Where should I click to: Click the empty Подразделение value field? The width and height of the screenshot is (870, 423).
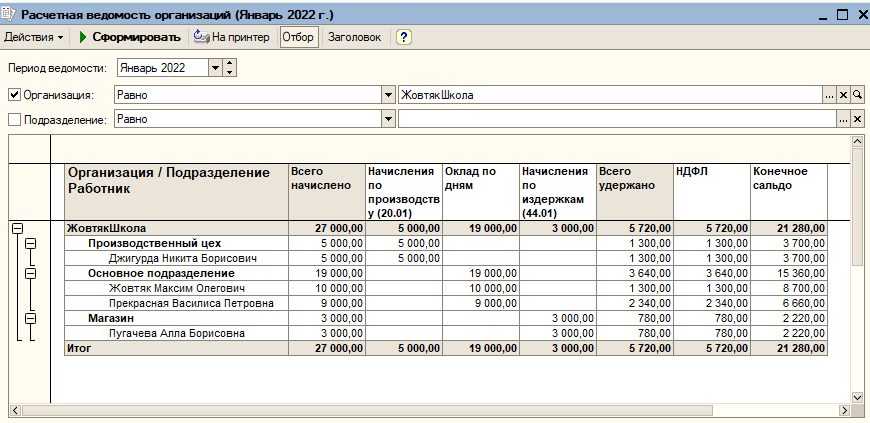[x=617, y=119]
